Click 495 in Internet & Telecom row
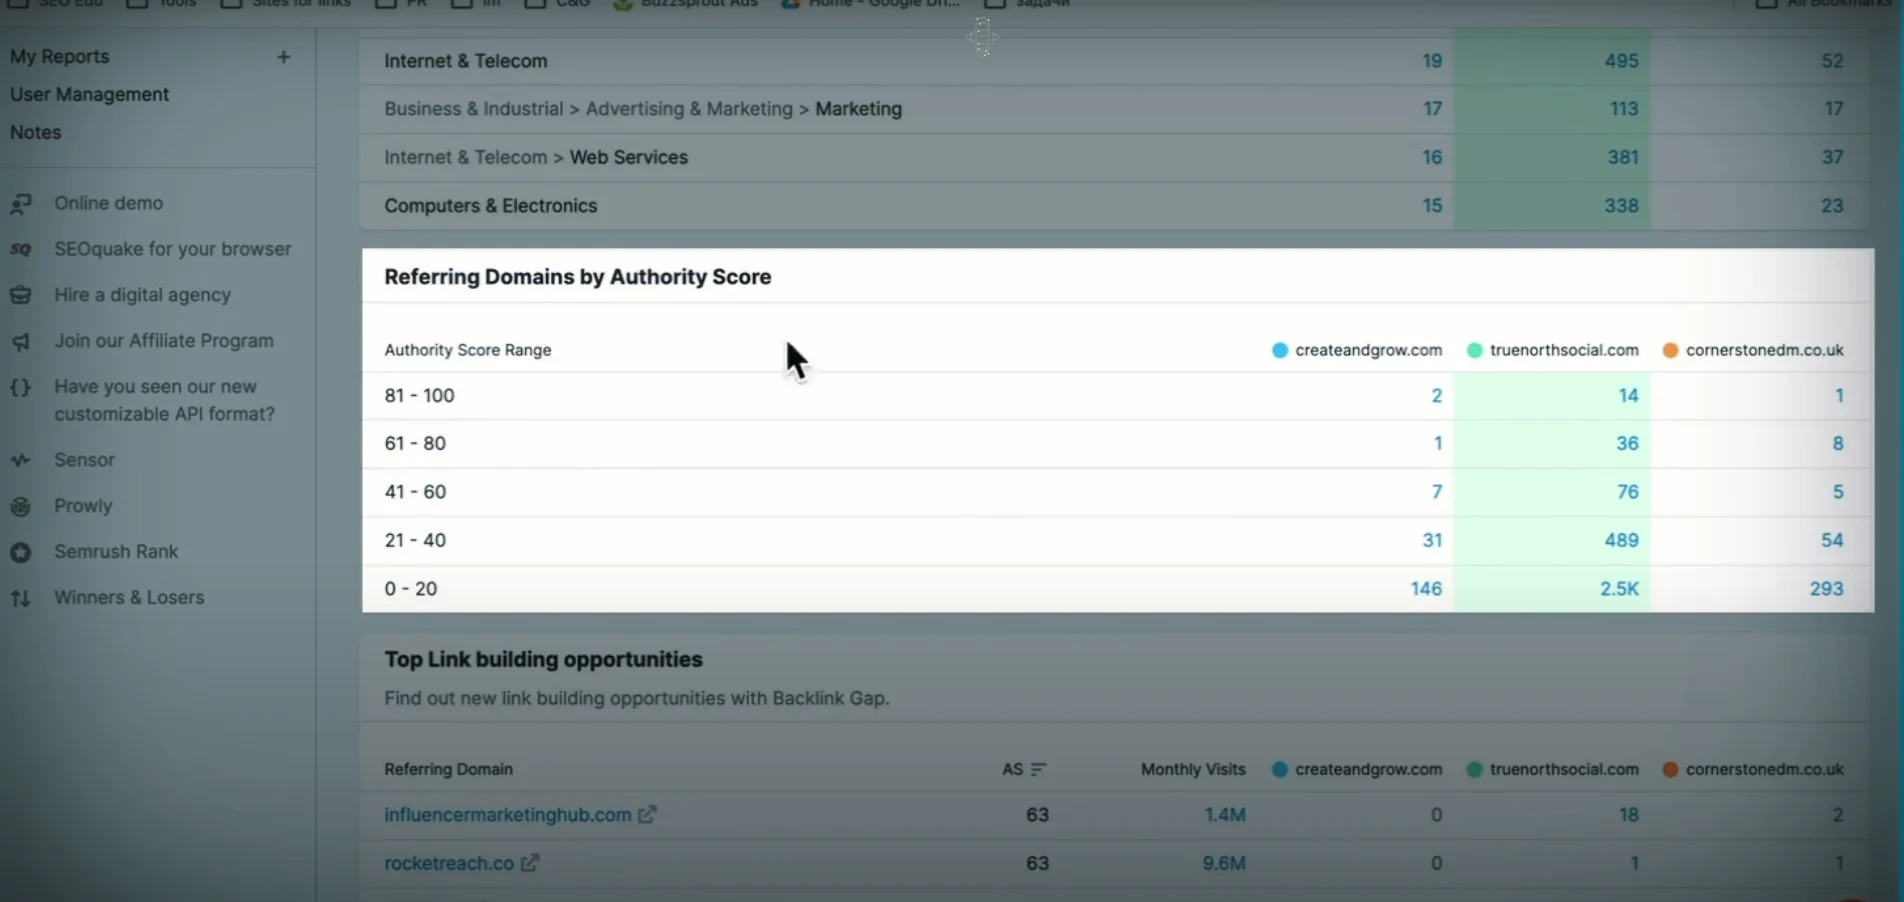The image size is (1904, 902). 1621,61
